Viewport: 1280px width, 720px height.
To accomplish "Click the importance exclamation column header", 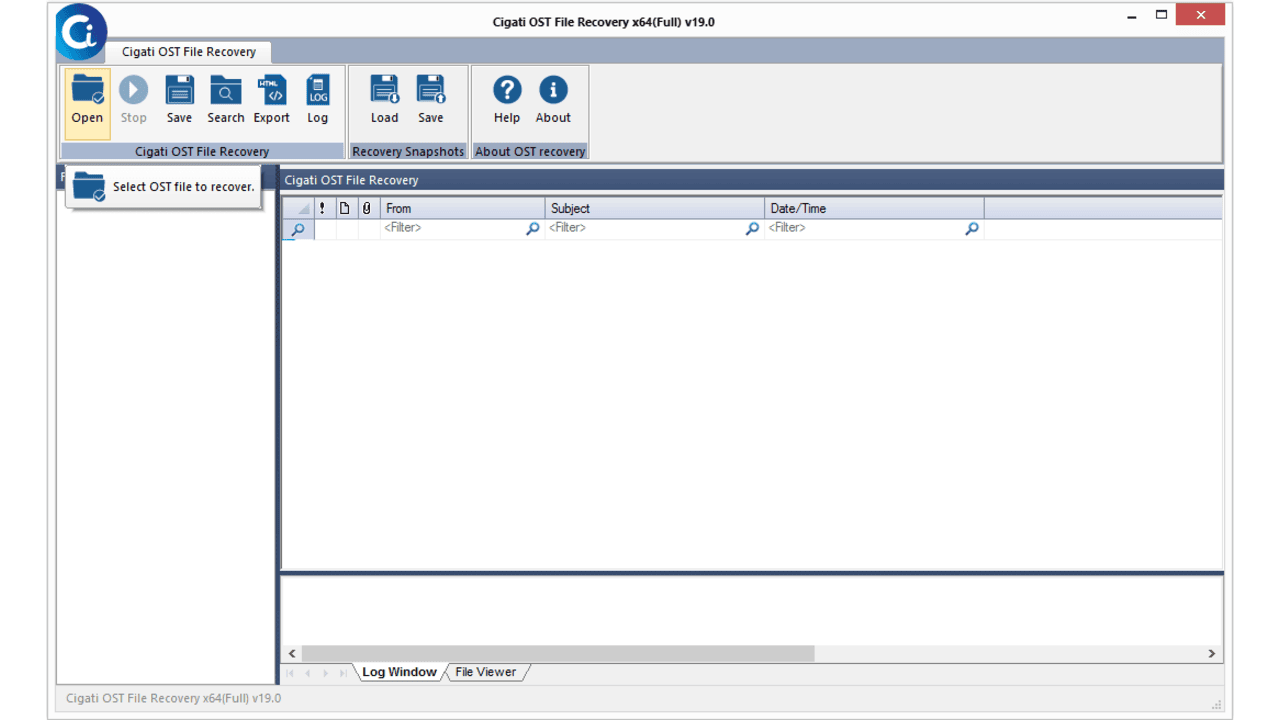I will [x=322, y=208].
